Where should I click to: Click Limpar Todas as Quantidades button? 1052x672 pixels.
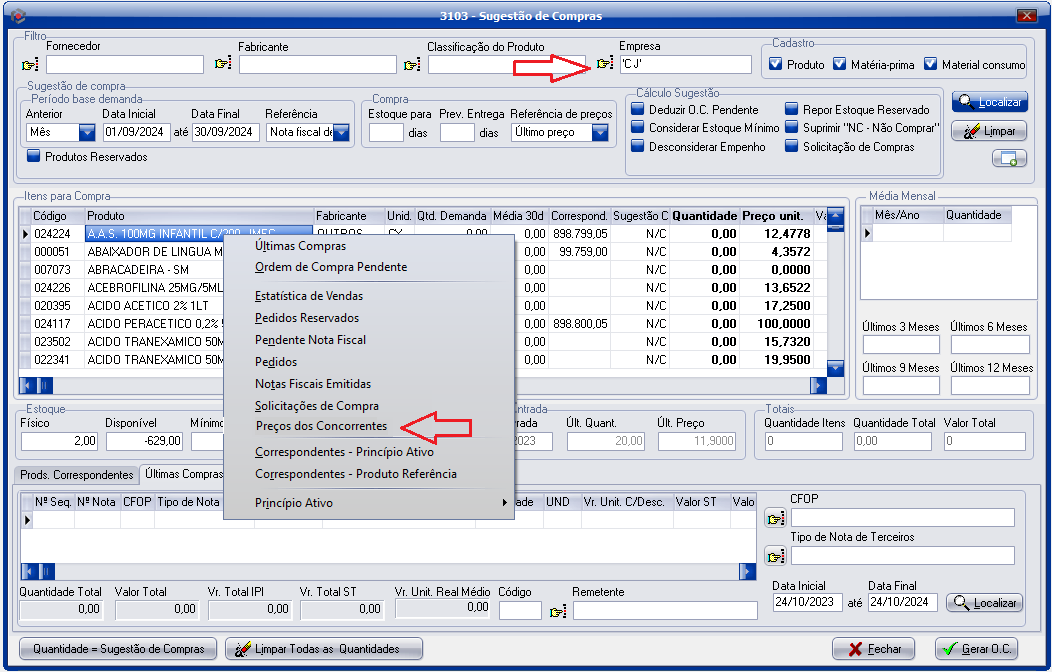324,649
